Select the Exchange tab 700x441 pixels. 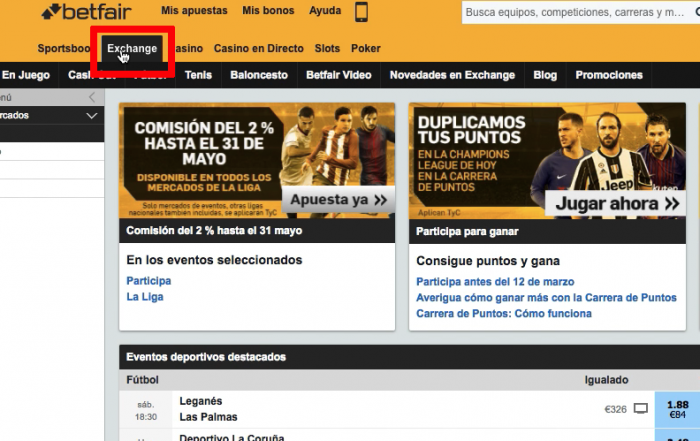click(132, 48)
